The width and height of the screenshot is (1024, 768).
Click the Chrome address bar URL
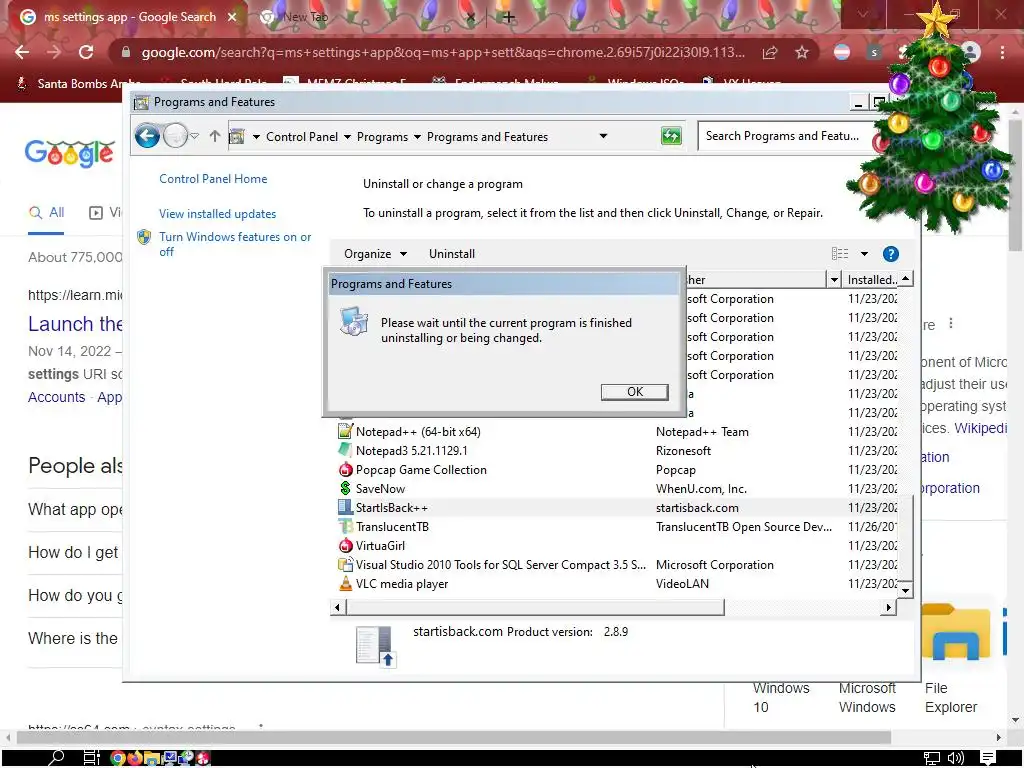(x=443, y=52)
